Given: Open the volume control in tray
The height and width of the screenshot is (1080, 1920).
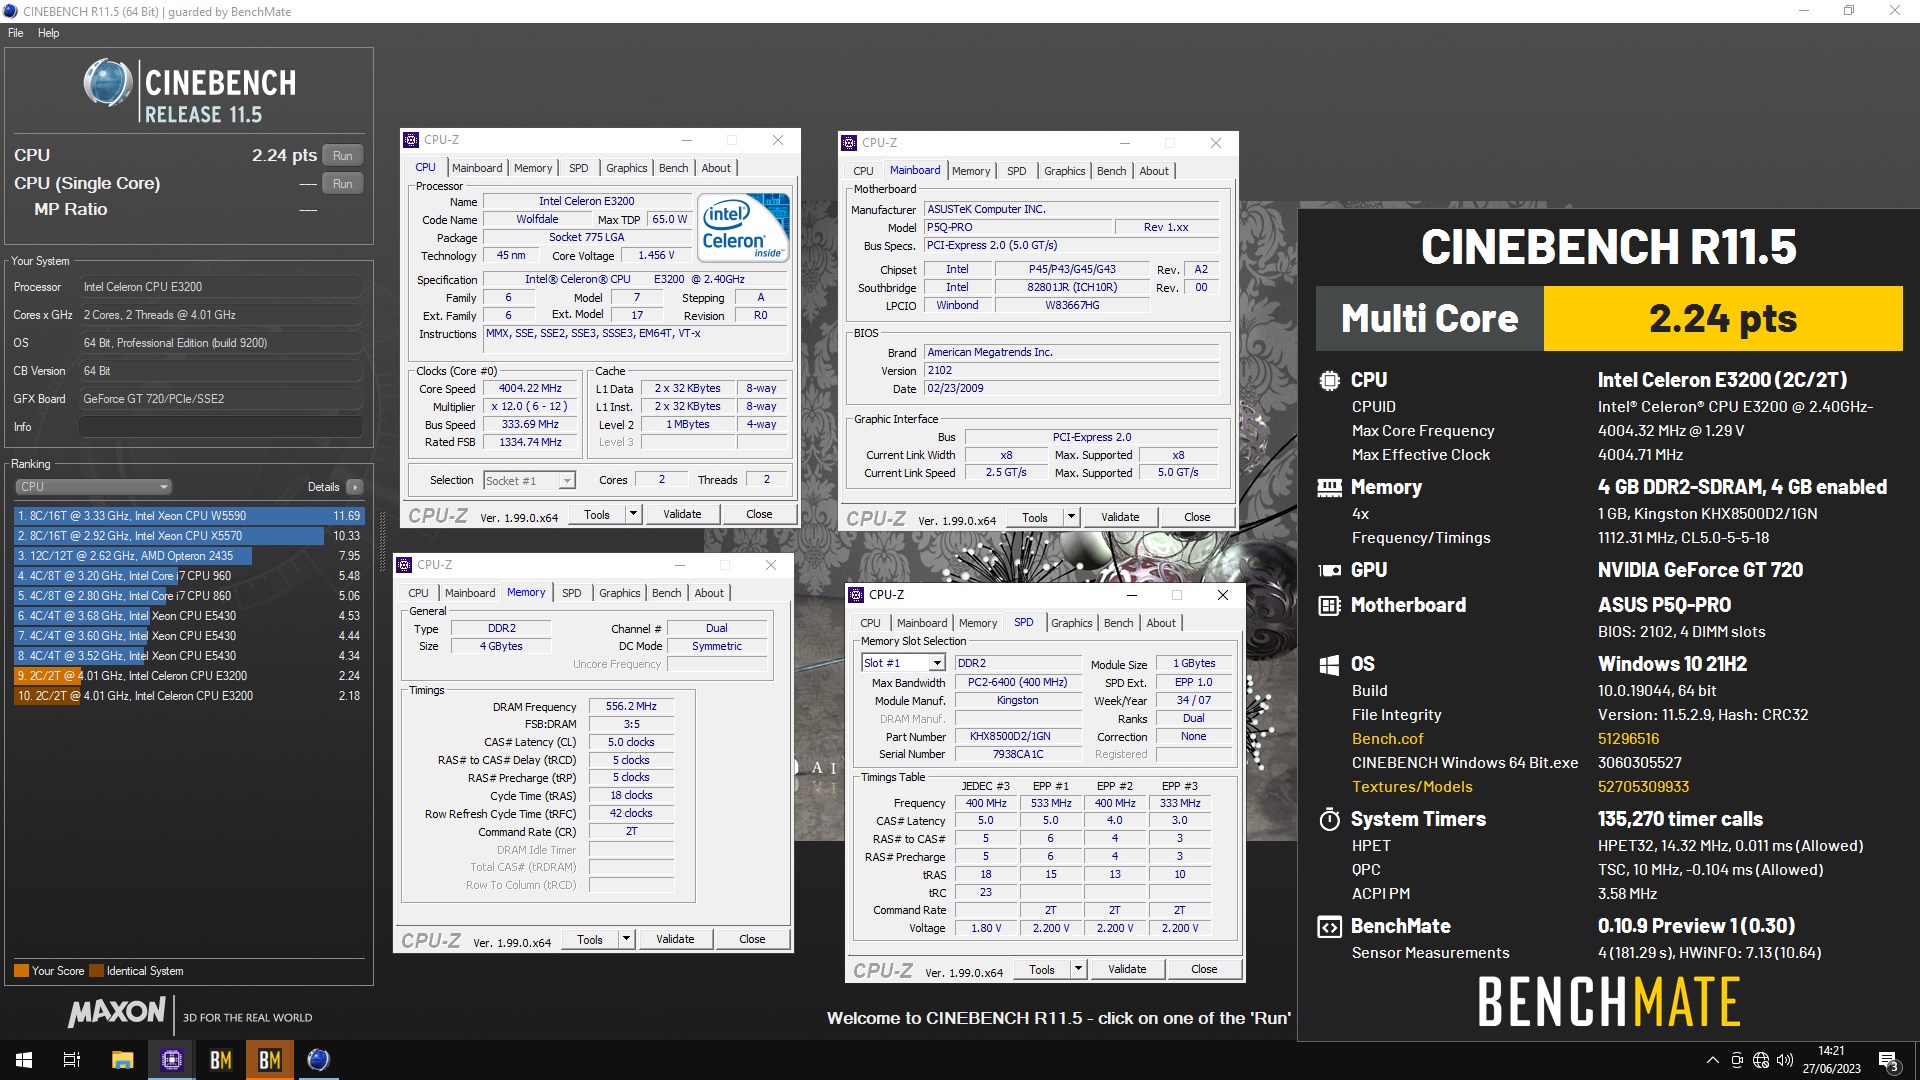Looking at the screenshot, I should (x=1785, y=1060).
